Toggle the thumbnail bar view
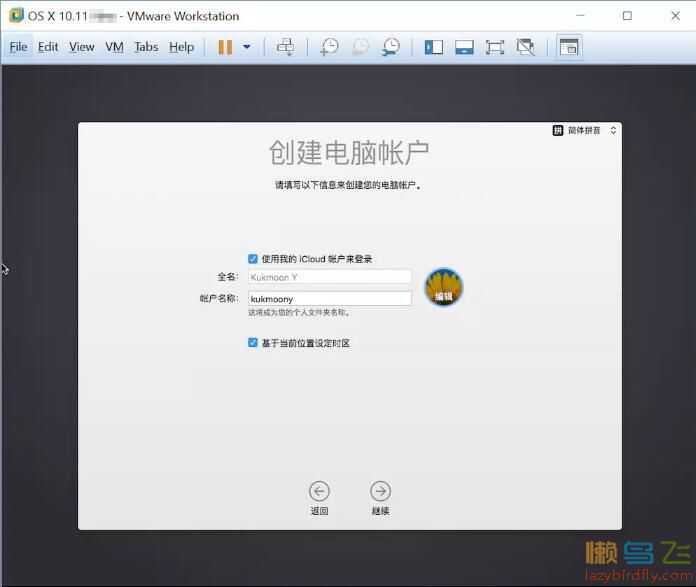The image size is (696, 587). point(464,47)
